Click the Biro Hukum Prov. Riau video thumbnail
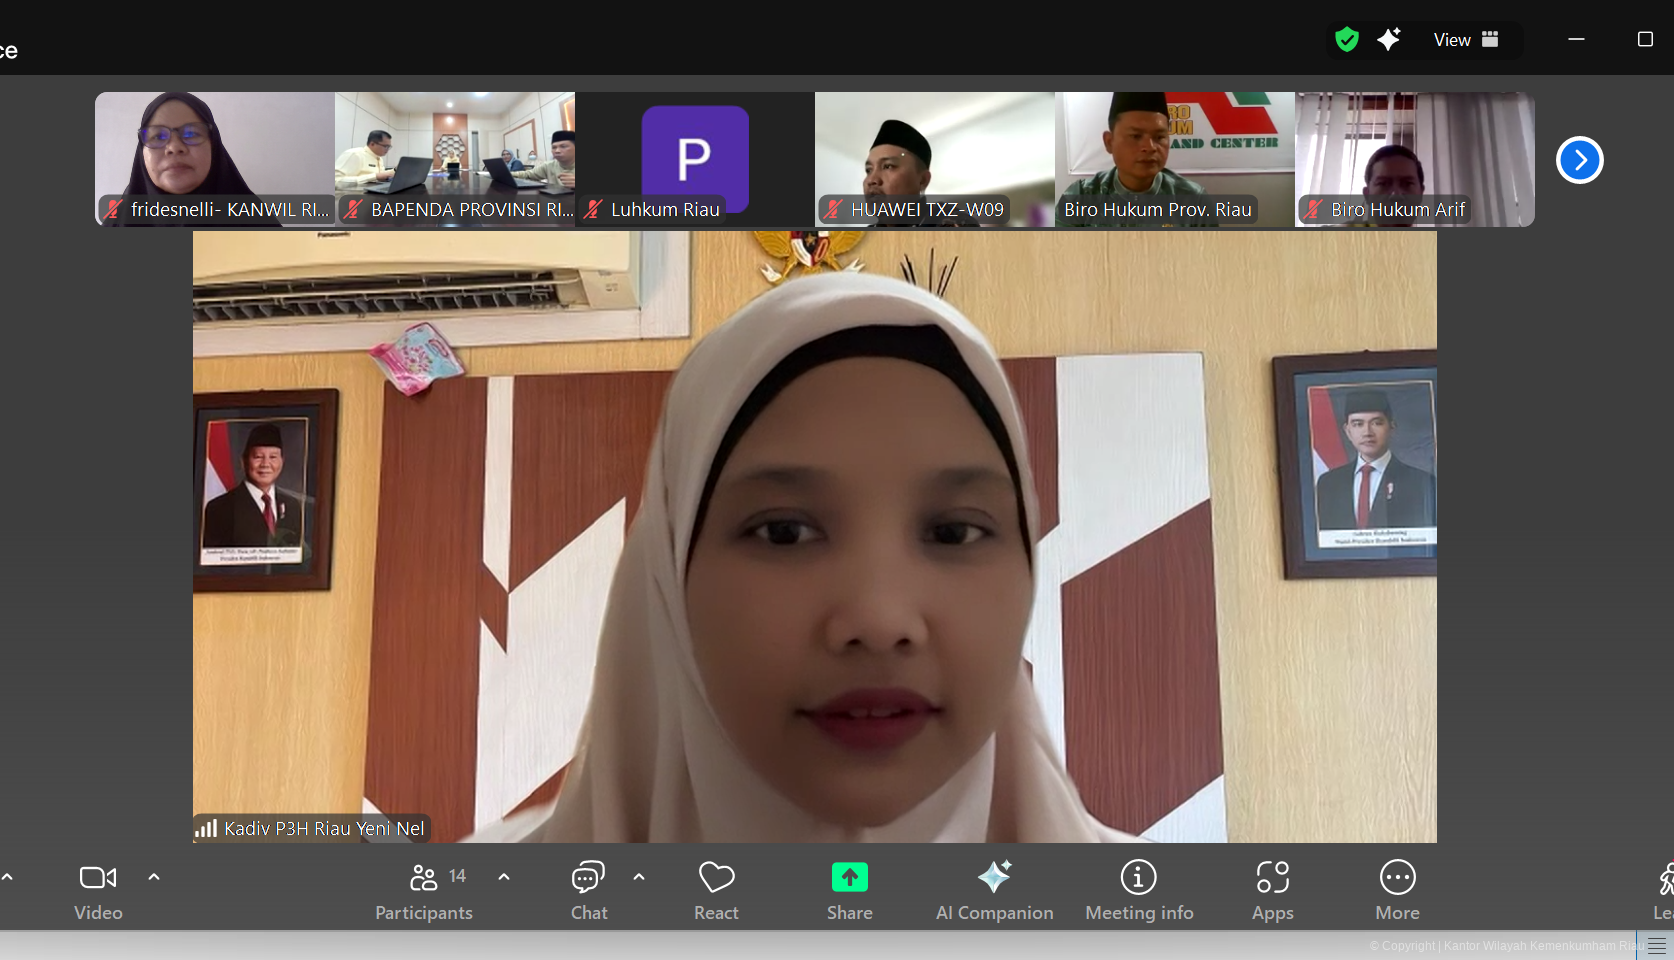The width and height of the screenshot is (1674, 960). coord(1175,158)
